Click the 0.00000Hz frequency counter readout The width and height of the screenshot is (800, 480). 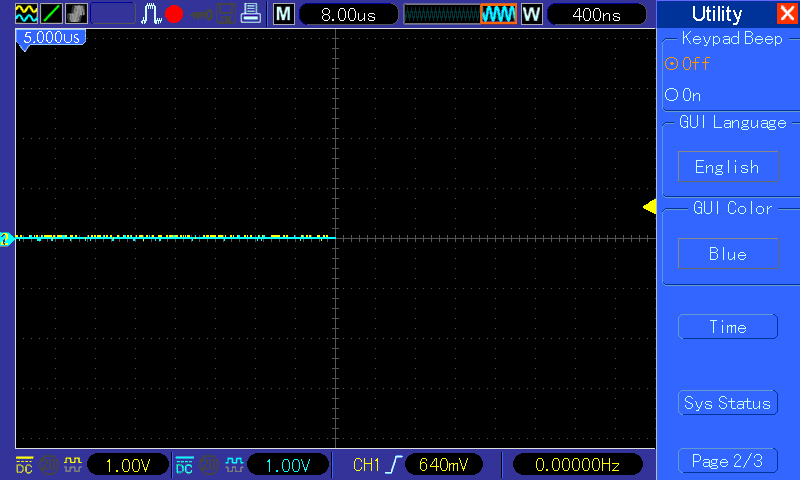coord(577,465)
